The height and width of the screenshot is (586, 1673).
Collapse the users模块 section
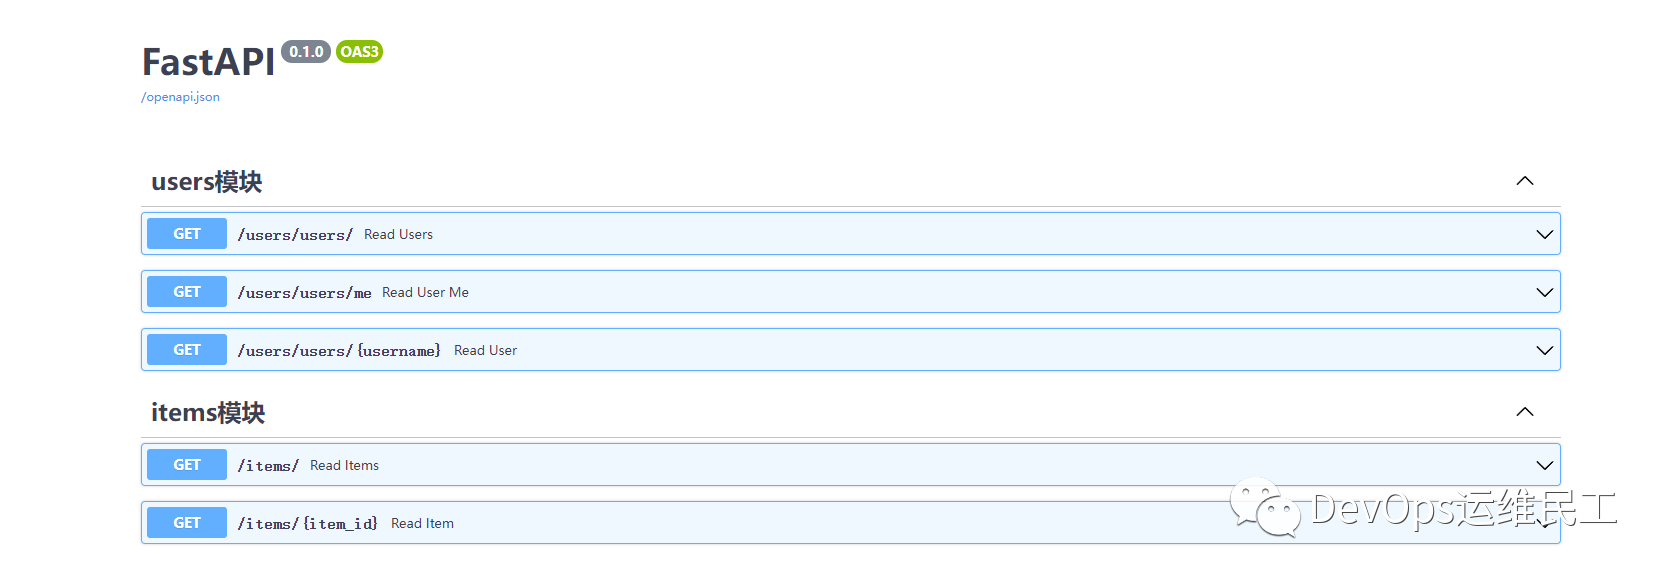1524,181
